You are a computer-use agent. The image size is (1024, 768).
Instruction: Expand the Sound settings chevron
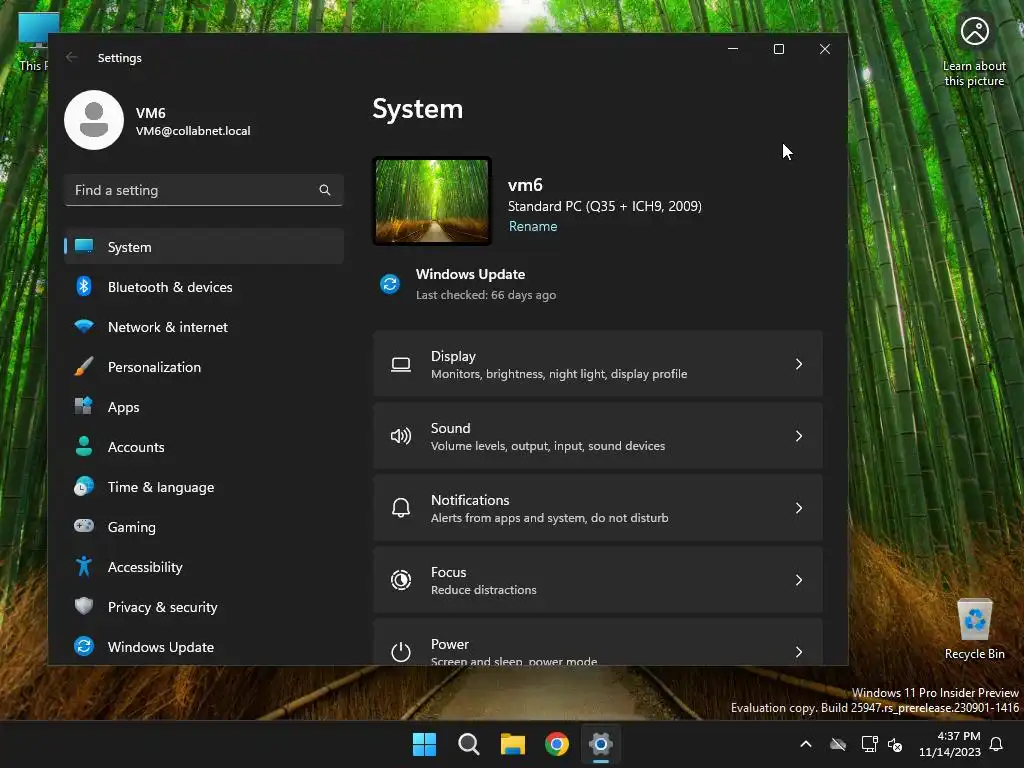(x=799, y=436)
